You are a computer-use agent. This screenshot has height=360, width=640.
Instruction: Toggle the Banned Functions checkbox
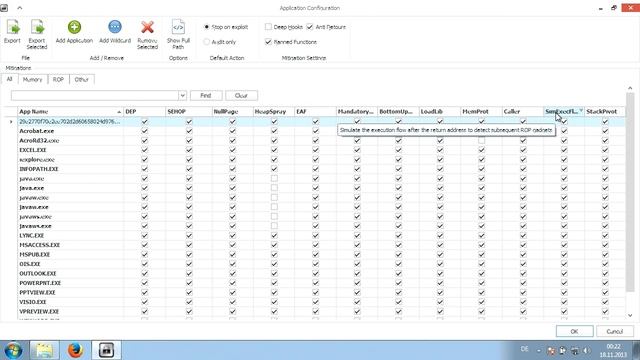coord(268,42)
